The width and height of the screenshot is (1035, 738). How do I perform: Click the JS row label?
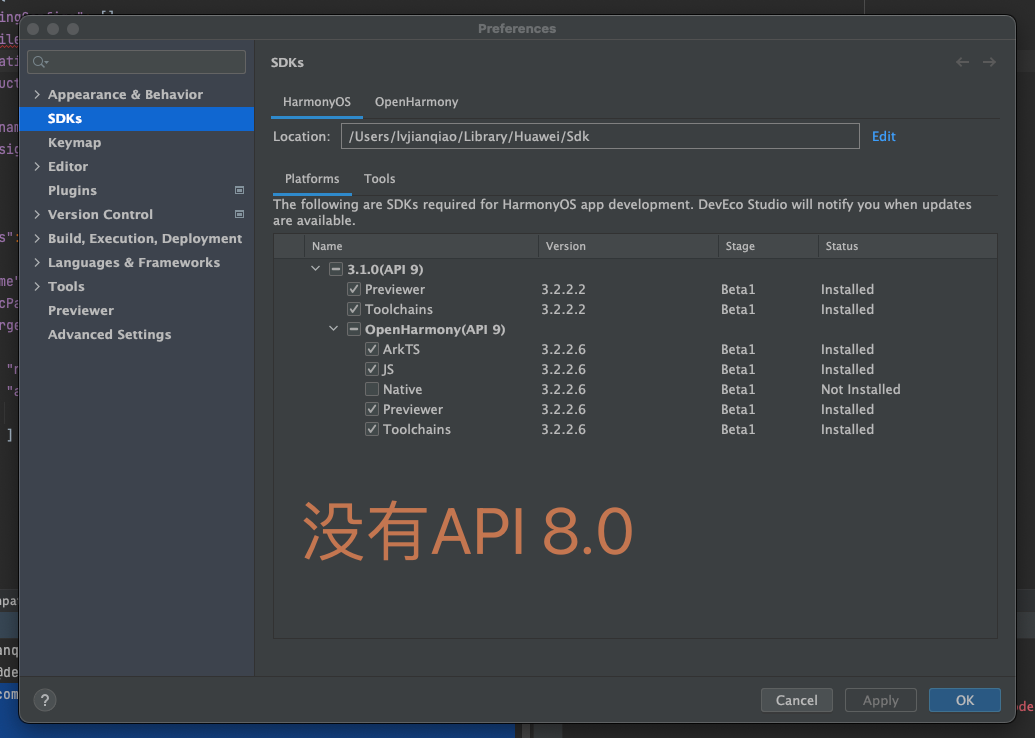pos(388,369)
